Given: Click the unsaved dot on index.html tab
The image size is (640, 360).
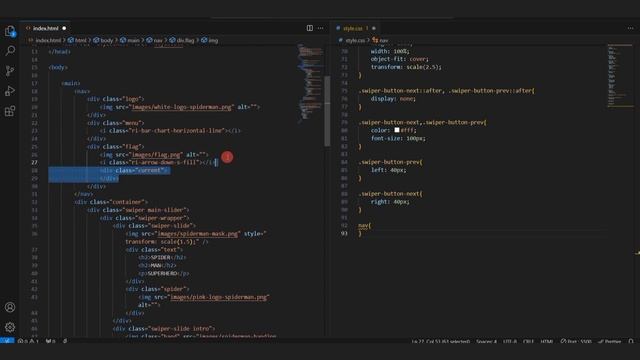Looking at the screenshot, I should 64,28.
